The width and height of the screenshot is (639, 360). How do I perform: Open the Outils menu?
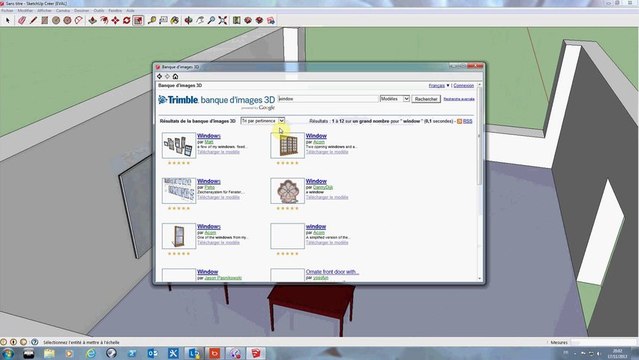(x=99, y=11)
